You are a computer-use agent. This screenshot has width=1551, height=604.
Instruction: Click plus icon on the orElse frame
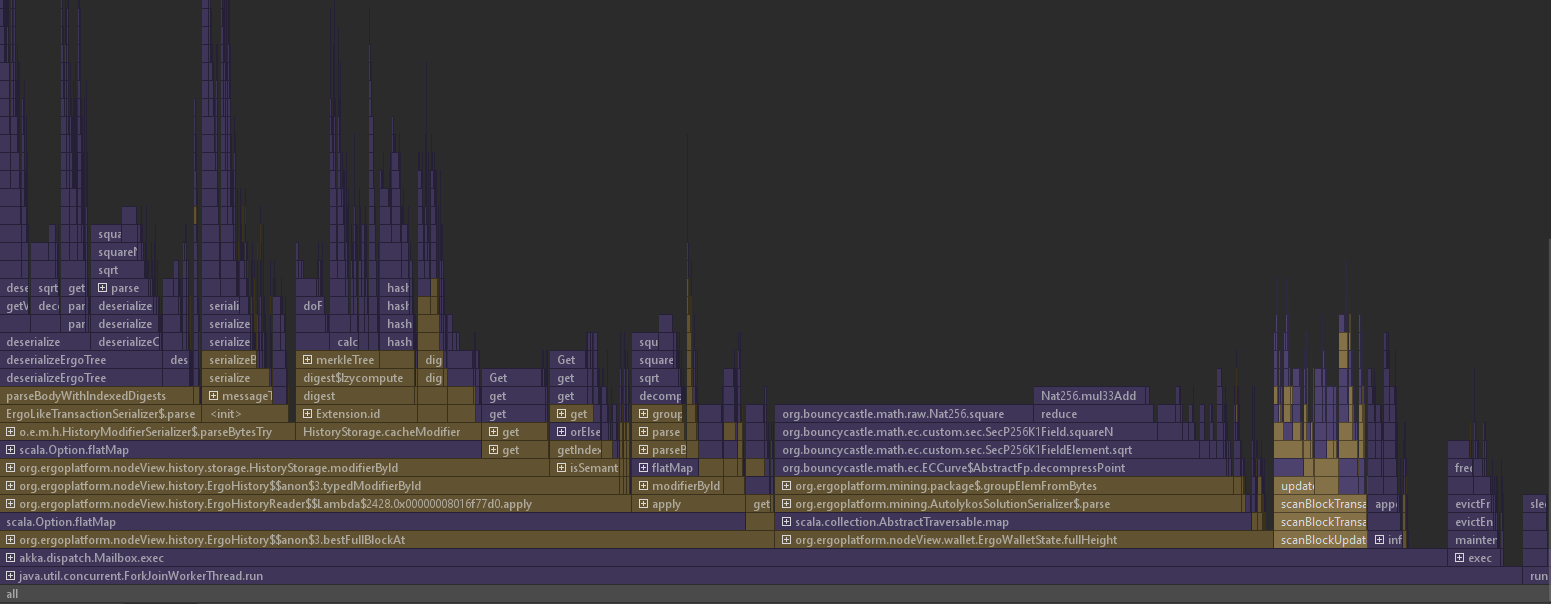[561, 431]
